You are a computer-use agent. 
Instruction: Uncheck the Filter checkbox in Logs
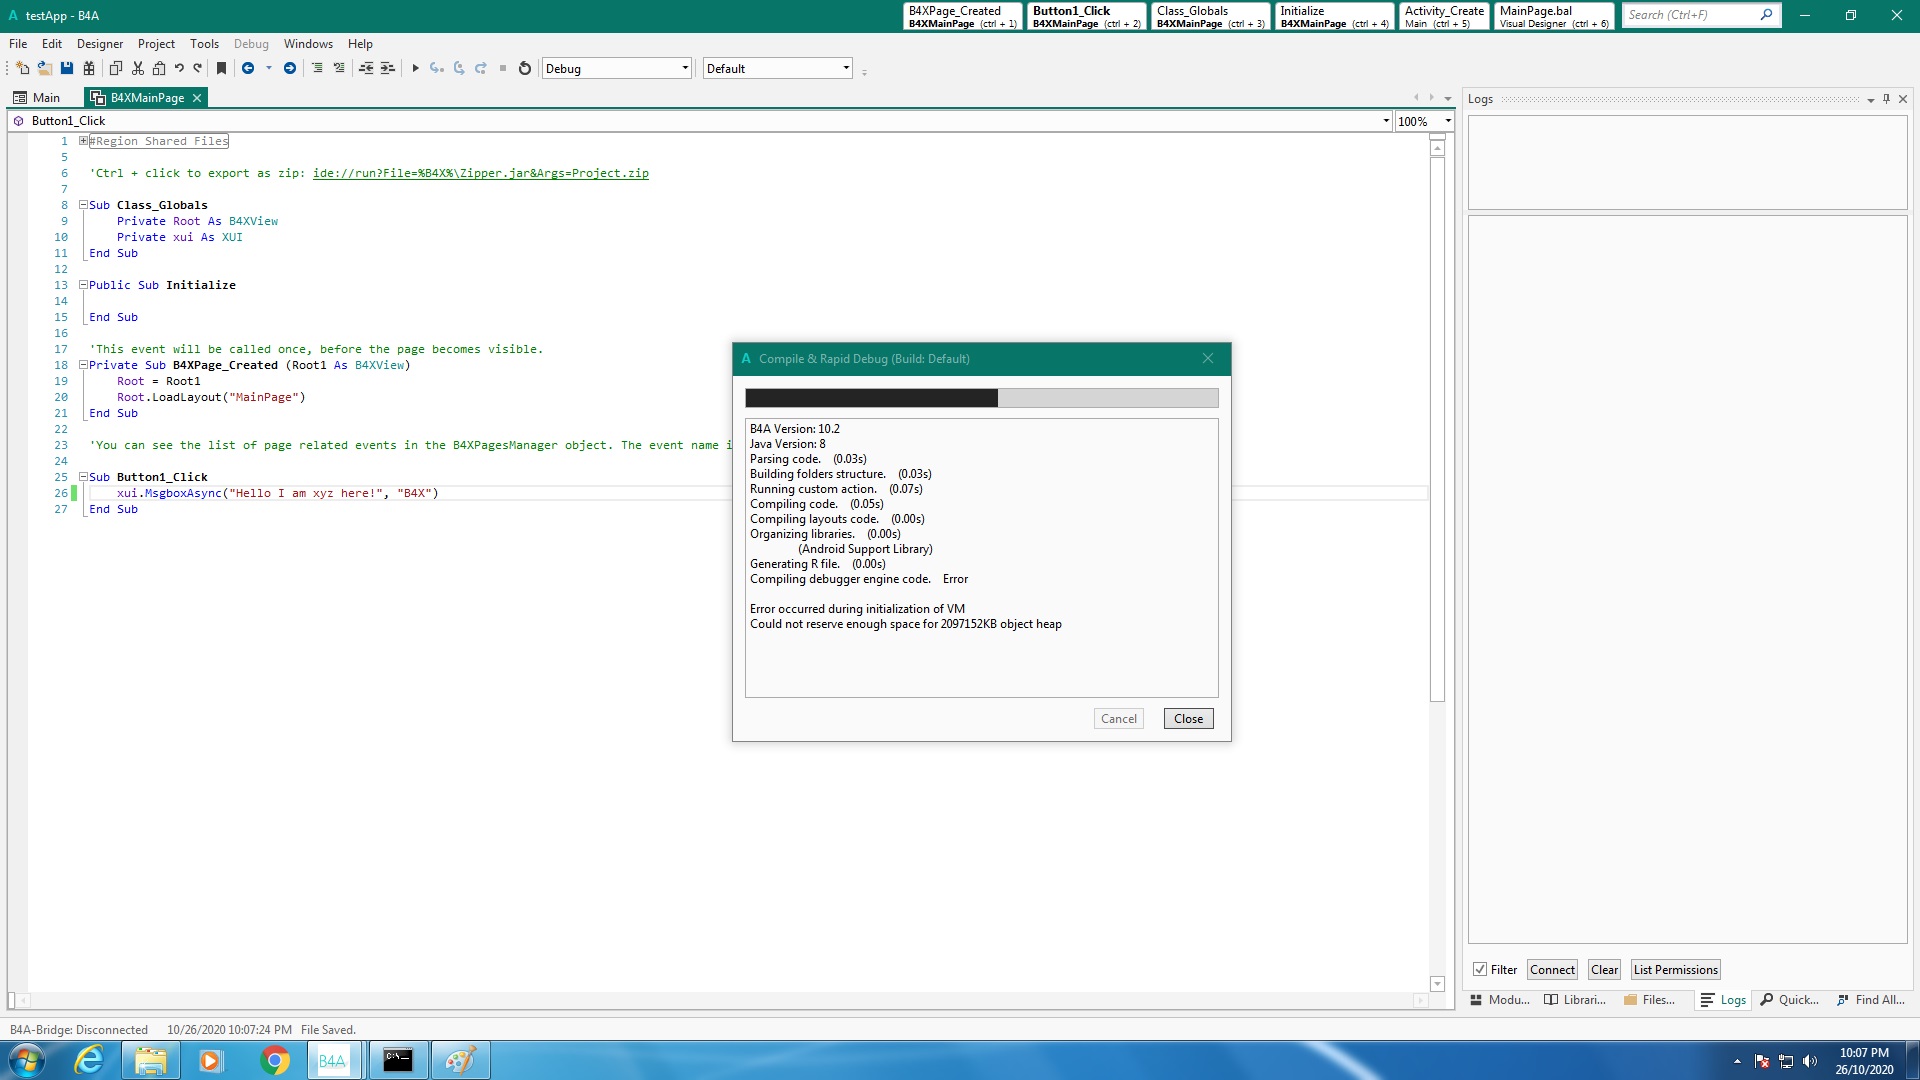(x=1480, y=969)
